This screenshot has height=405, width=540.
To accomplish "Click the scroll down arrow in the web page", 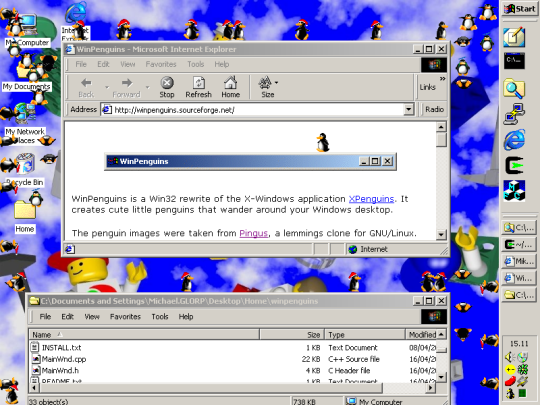I will click(x=441, y=235).
